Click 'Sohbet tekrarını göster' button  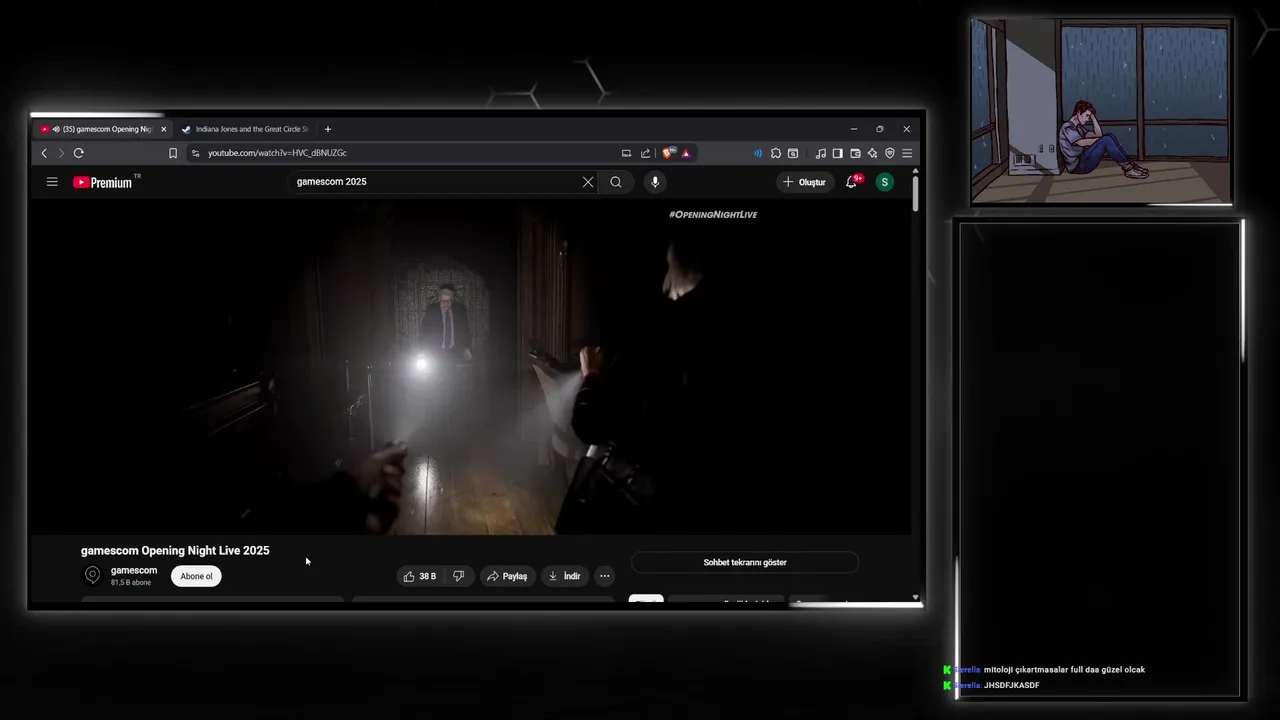(x=745, y=562)
